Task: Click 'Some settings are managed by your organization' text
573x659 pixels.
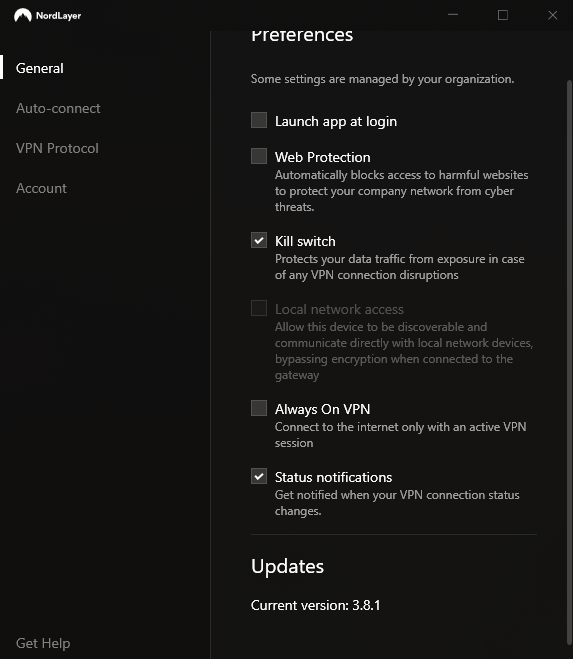Action: 382,79
